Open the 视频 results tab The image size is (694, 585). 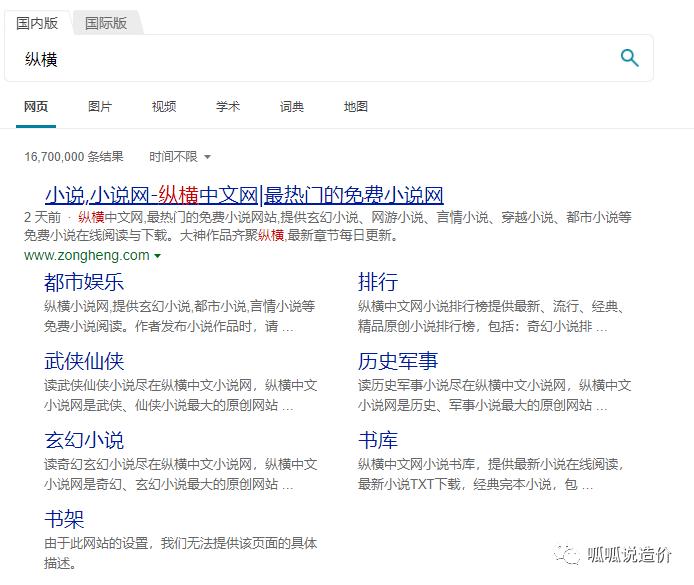164,107
